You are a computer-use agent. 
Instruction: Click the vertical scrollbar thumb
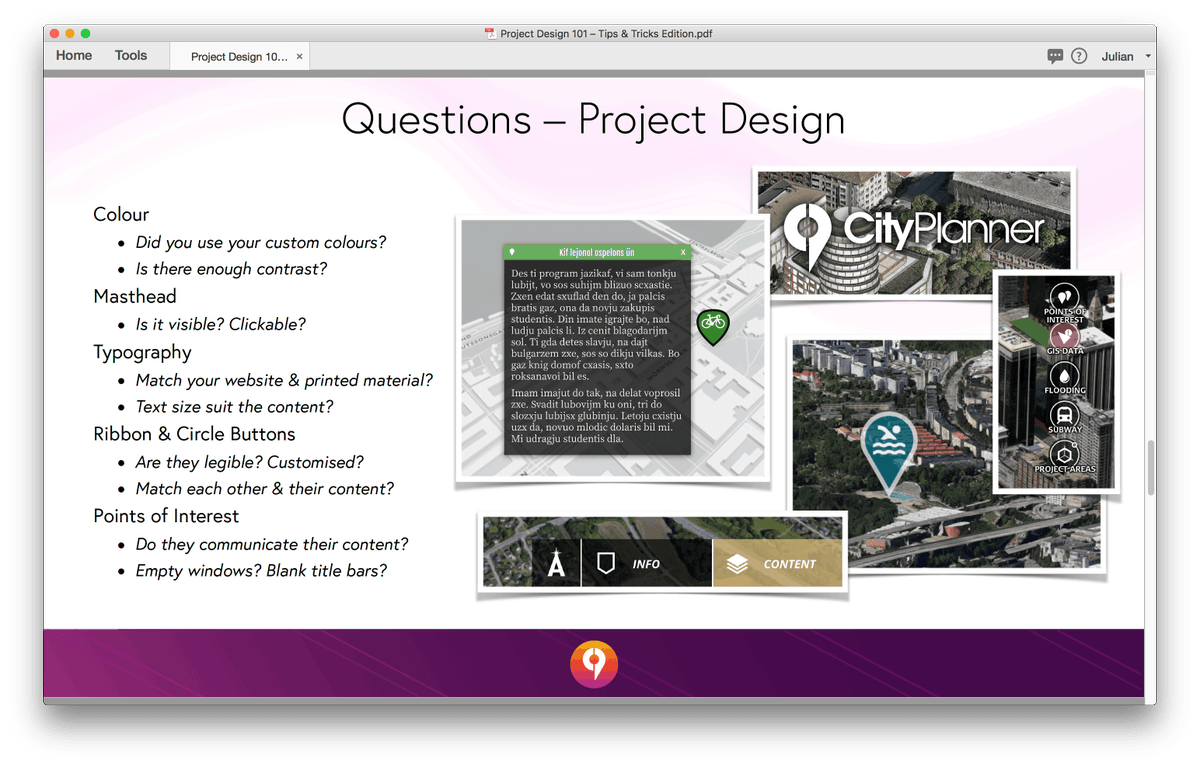pyautogui.click(x=1150, y=467)
